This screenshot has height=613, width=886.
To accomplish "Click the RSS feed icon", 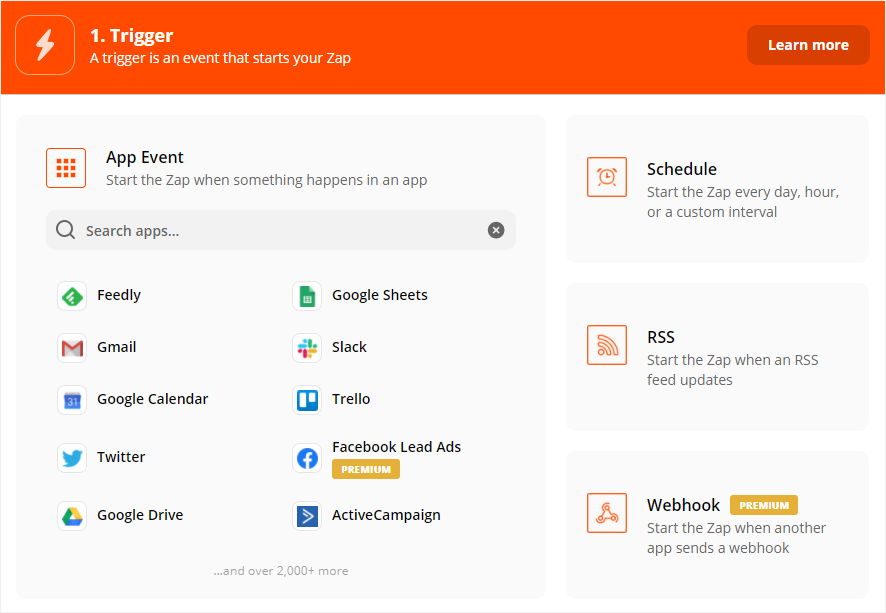I will coord(607,345).
